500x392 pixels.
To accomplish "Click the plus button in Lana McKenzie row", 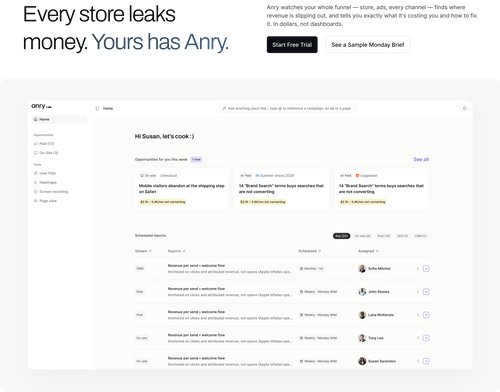I will pos(426,315).
